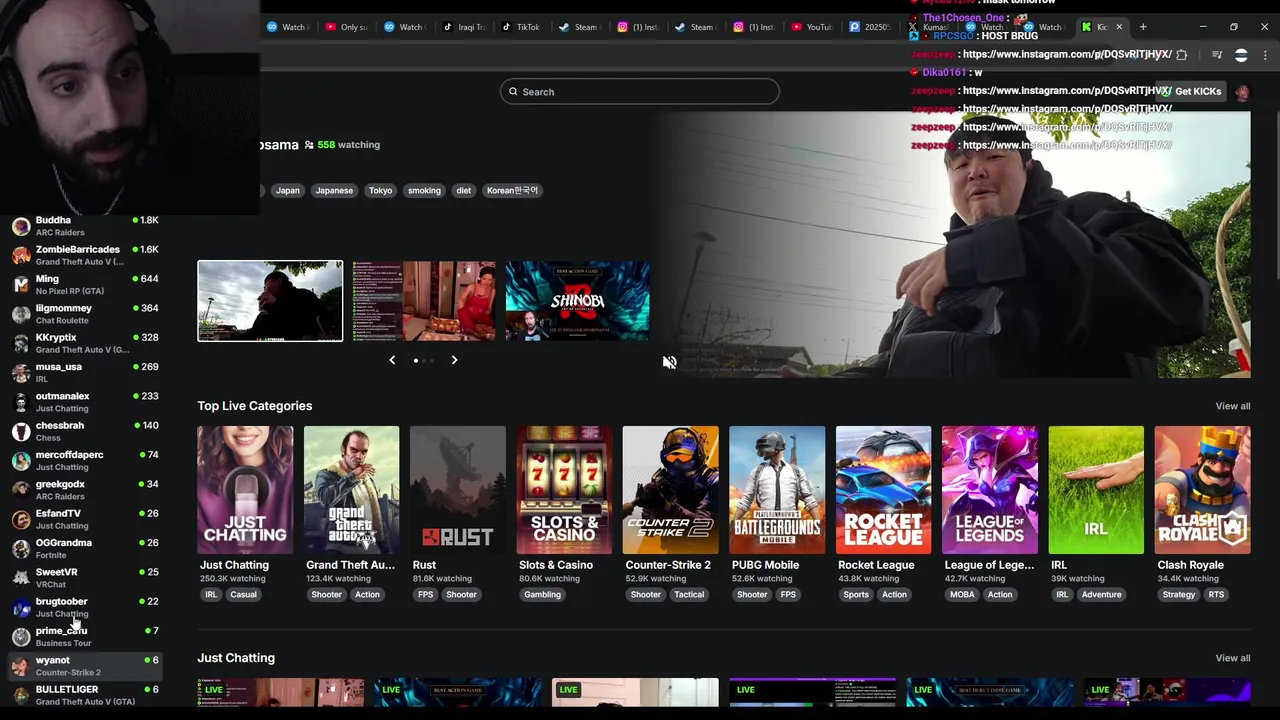The image size is (1280, 720).
Task: Select SweetVR avatar in sidebar
Action: pyautogui.click(x=21, y=578)
